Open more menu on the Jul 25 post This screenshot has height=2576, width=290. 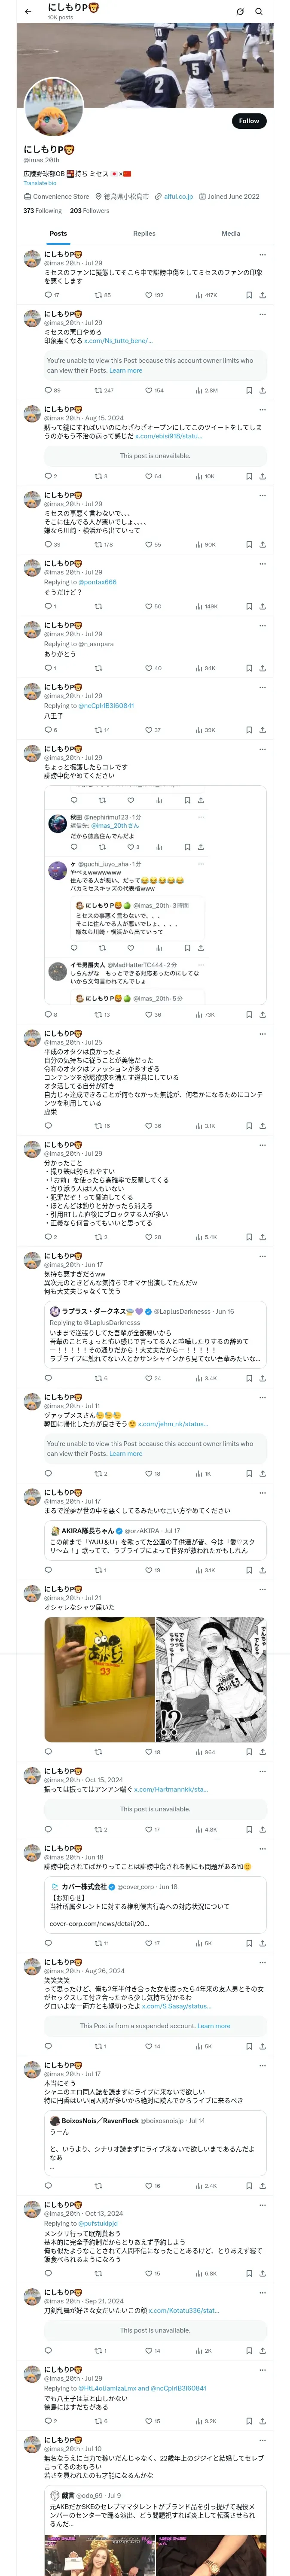(x=262, y=1033)
